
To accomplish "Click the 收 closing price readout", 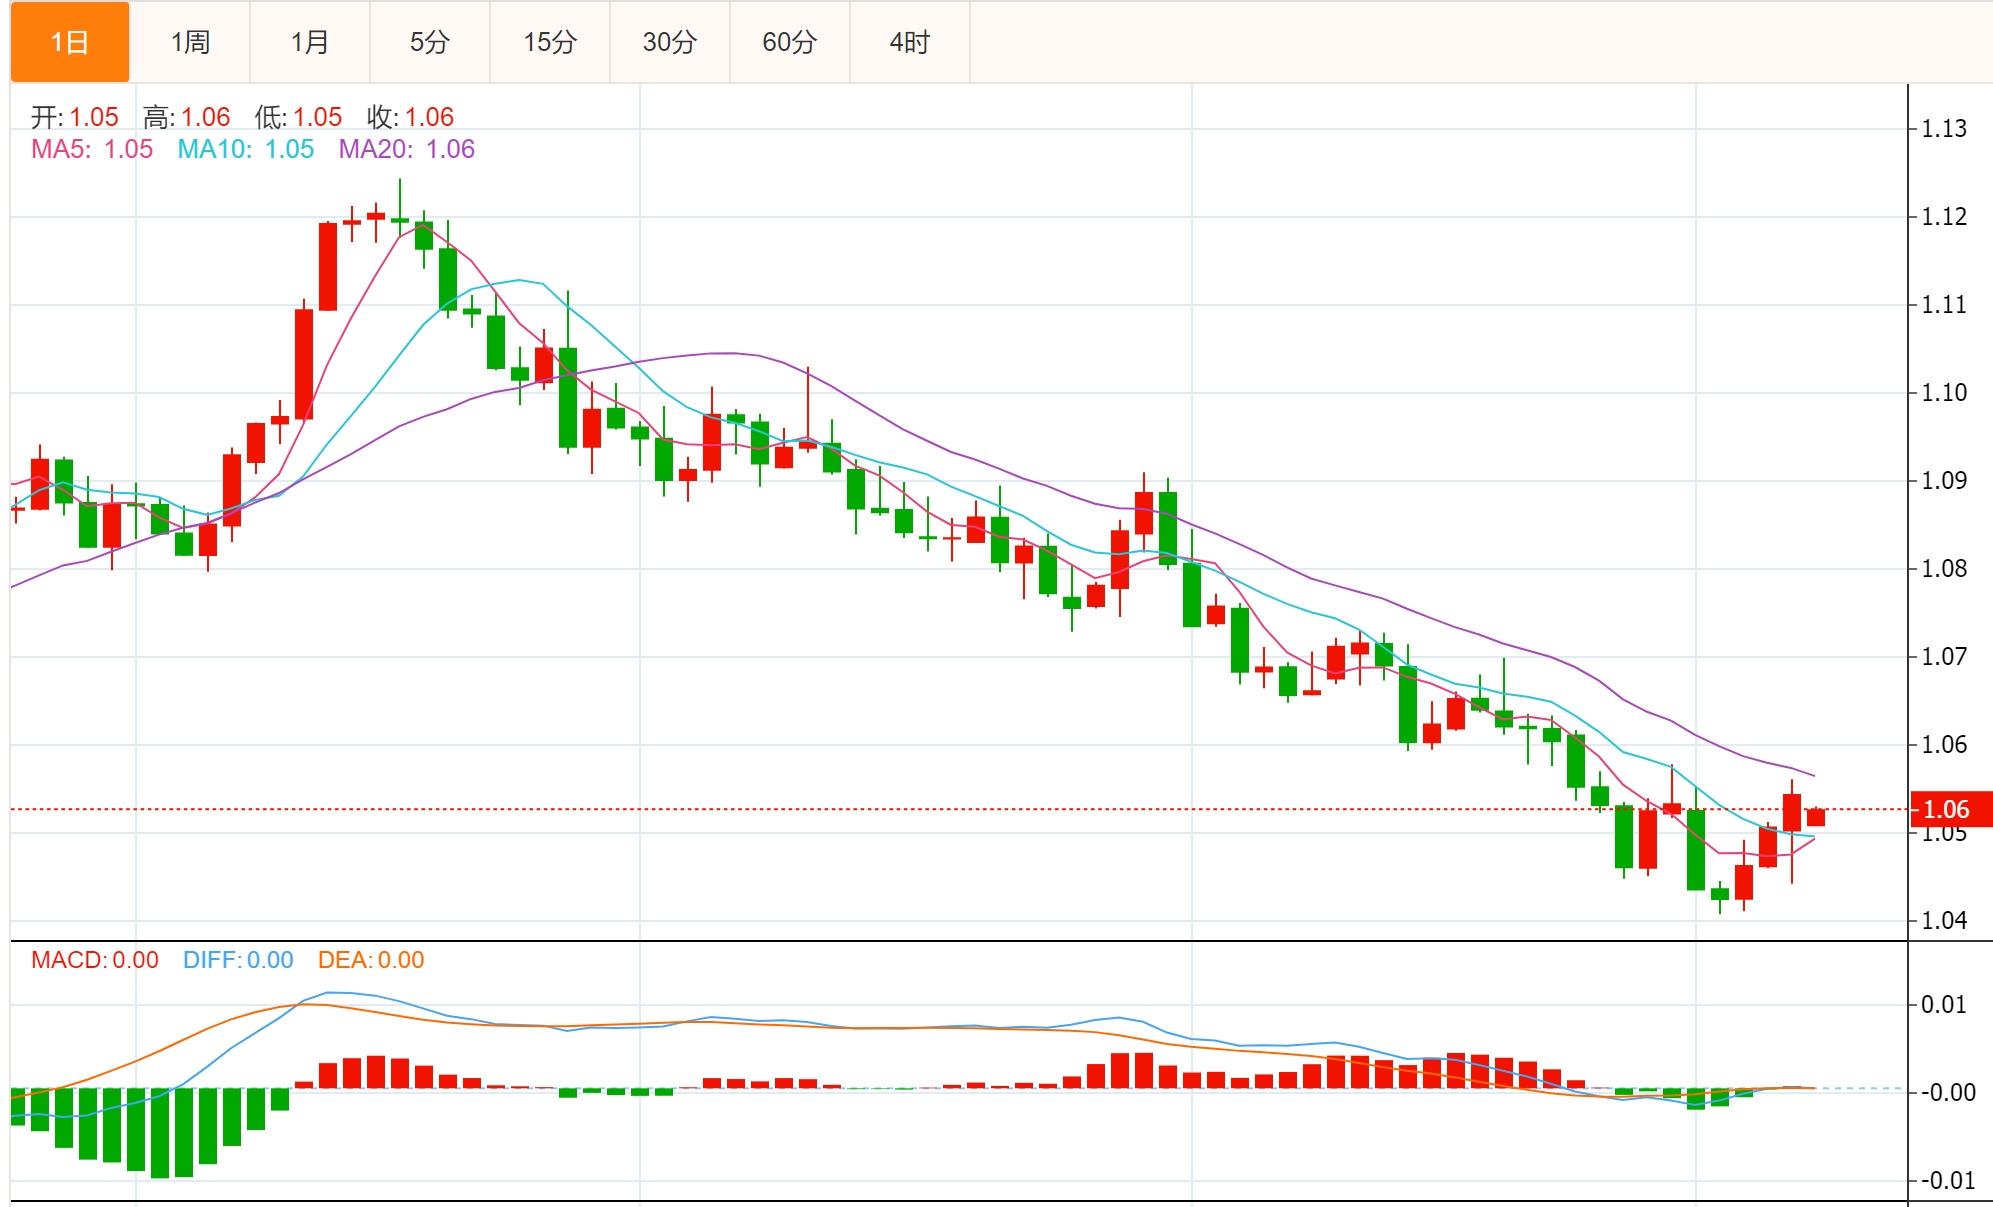I will [x=411, y=117].
